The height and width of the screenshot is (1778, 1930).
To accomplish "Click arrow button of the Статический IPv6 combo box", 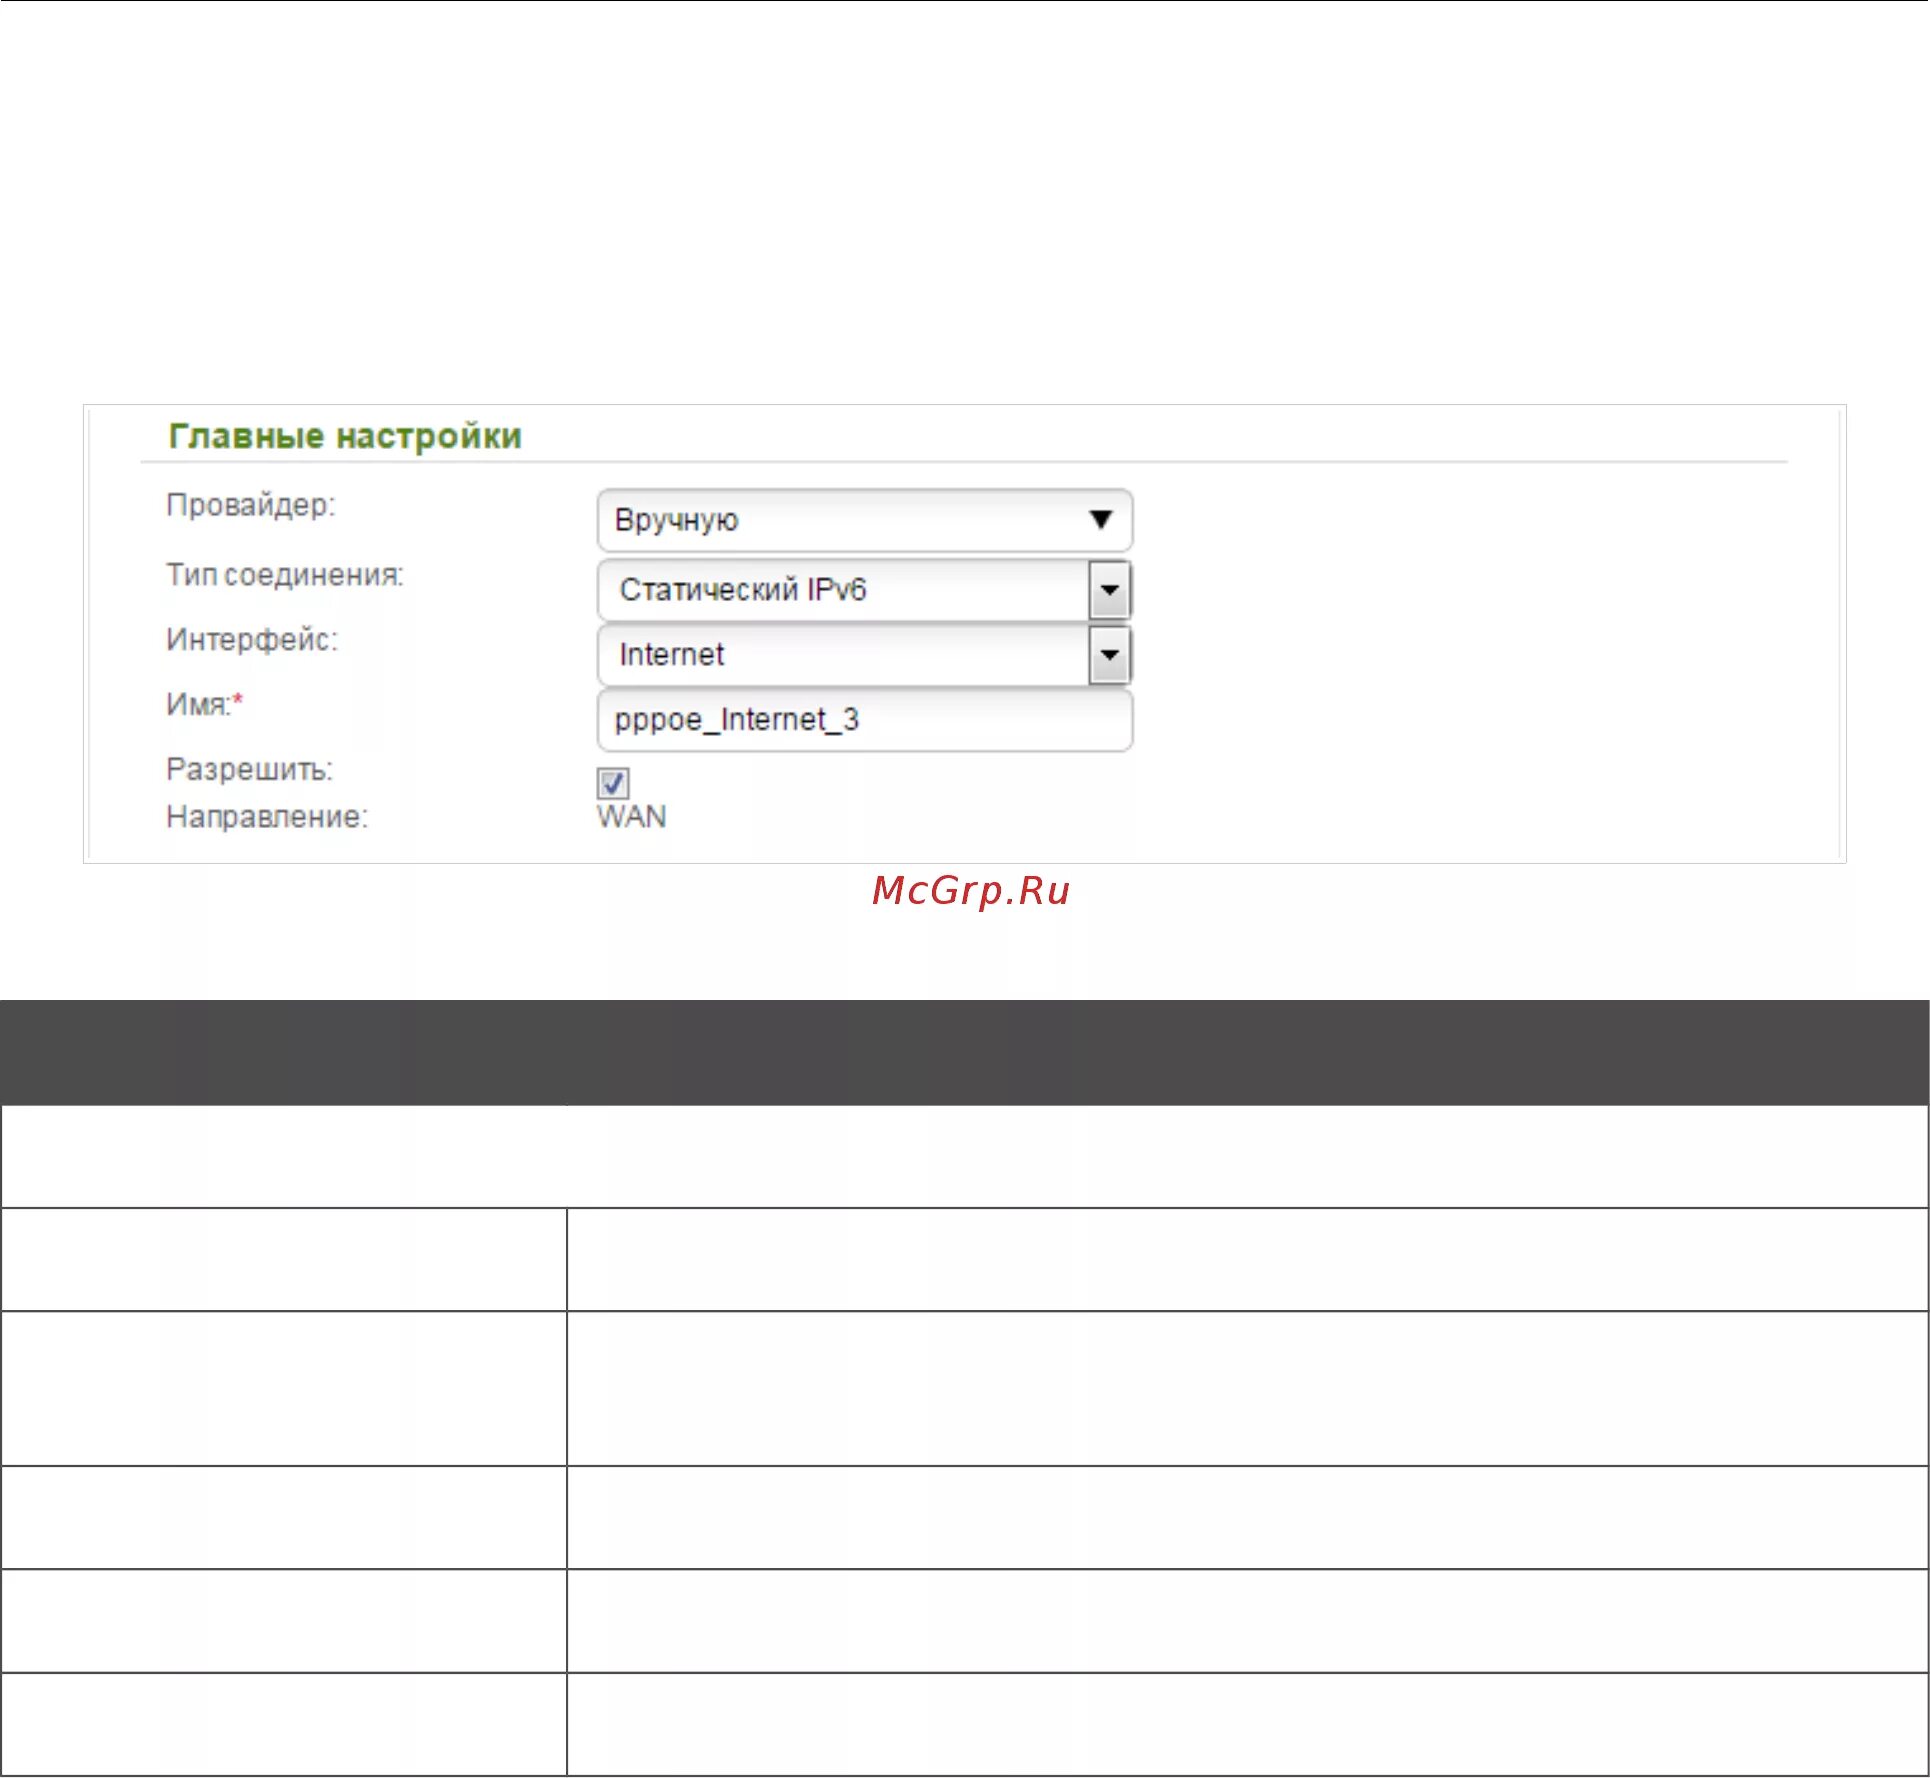I will (x=1109, y=590).
